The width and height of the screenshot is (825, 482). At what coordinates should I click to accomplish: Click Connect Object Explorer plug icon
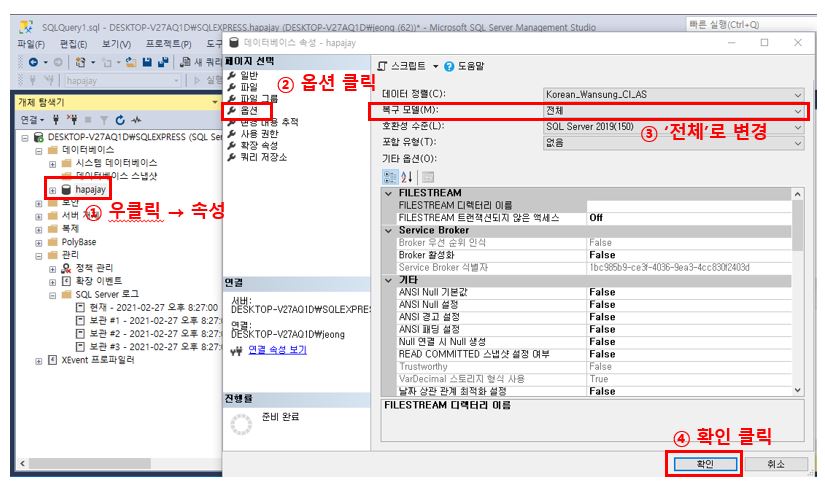click(56, 120)
